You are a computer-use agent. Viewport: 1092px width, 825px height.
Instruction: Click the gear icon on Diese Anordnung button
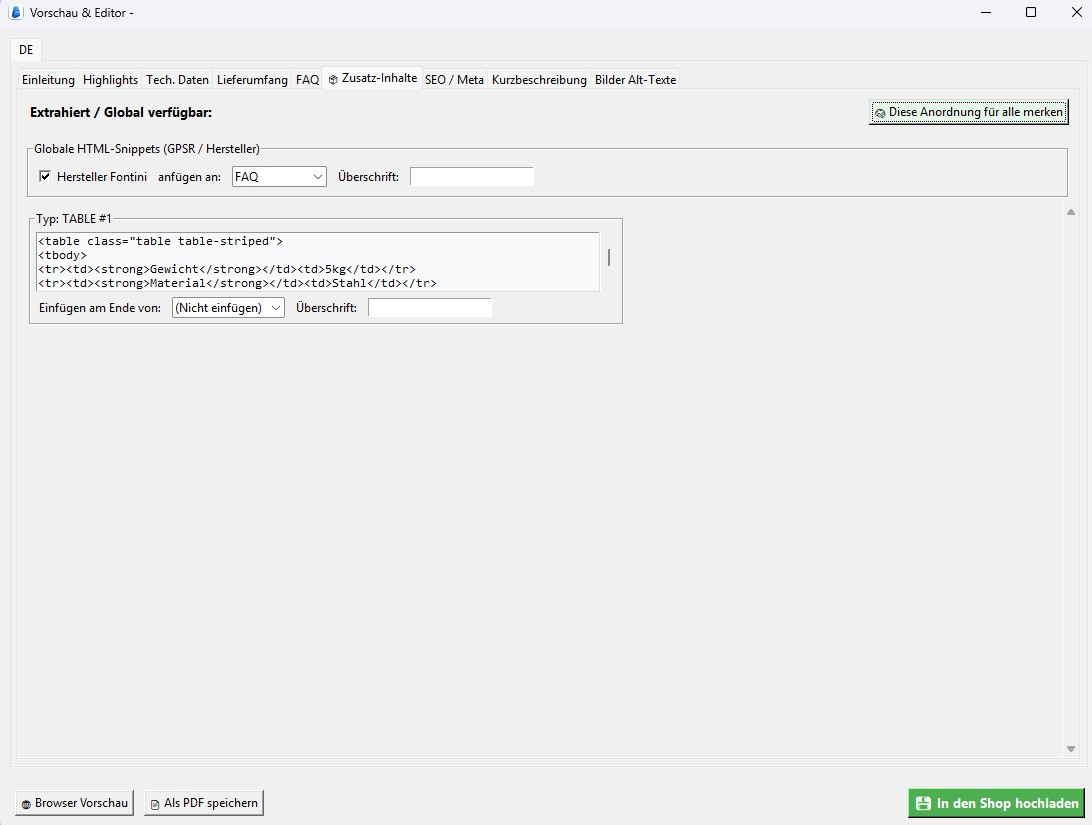tap(880, 112)
